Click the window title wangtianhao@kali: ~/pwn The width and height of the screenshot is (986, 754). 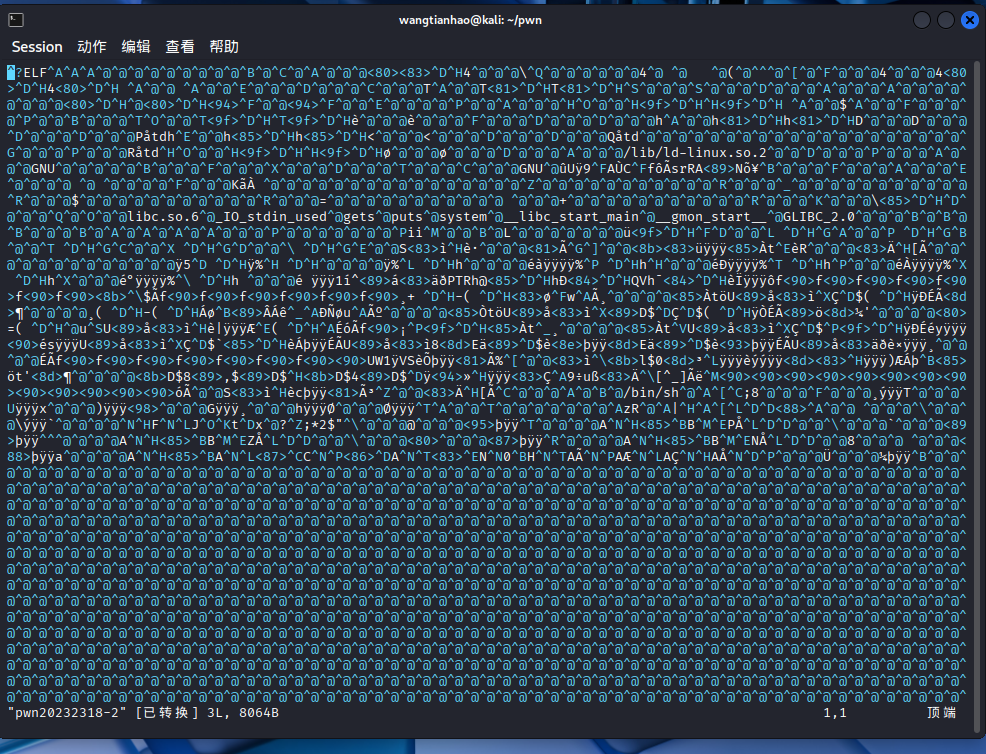coord(470,20)
